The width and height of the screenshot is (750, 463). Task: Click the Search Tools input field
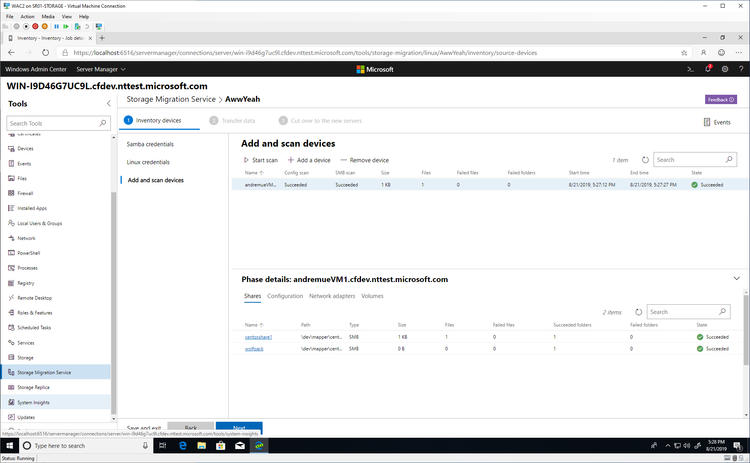pos(58,123)
